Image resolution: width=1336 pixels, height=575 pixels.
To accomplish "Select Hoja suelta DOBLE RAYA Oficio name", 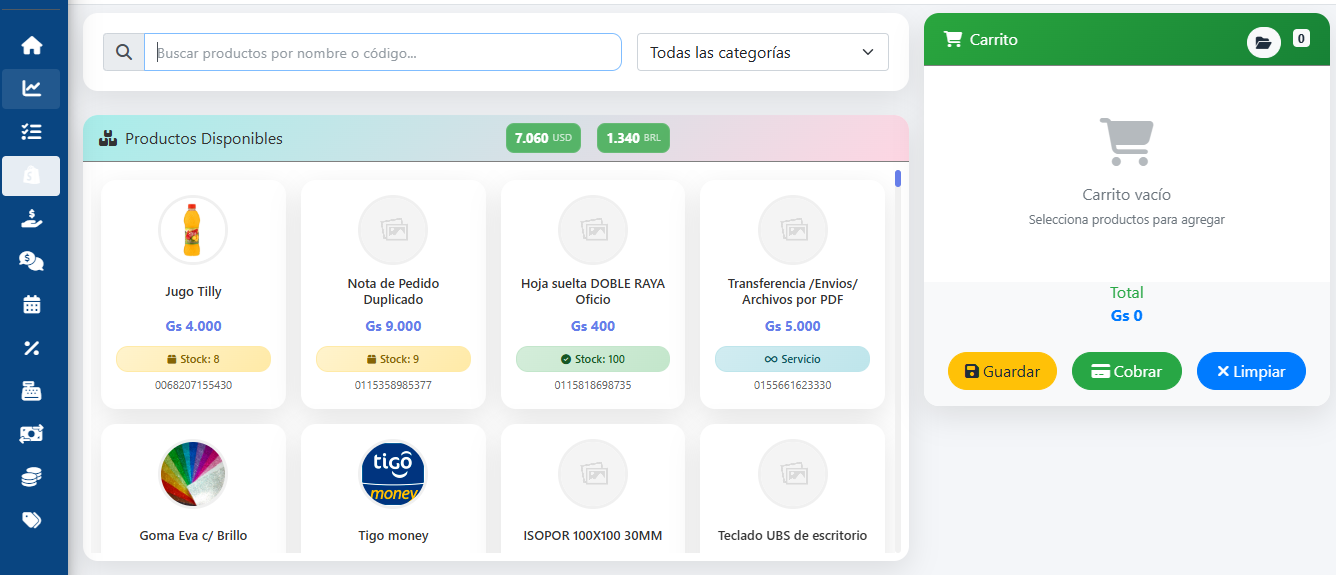I will coord(593,292).
